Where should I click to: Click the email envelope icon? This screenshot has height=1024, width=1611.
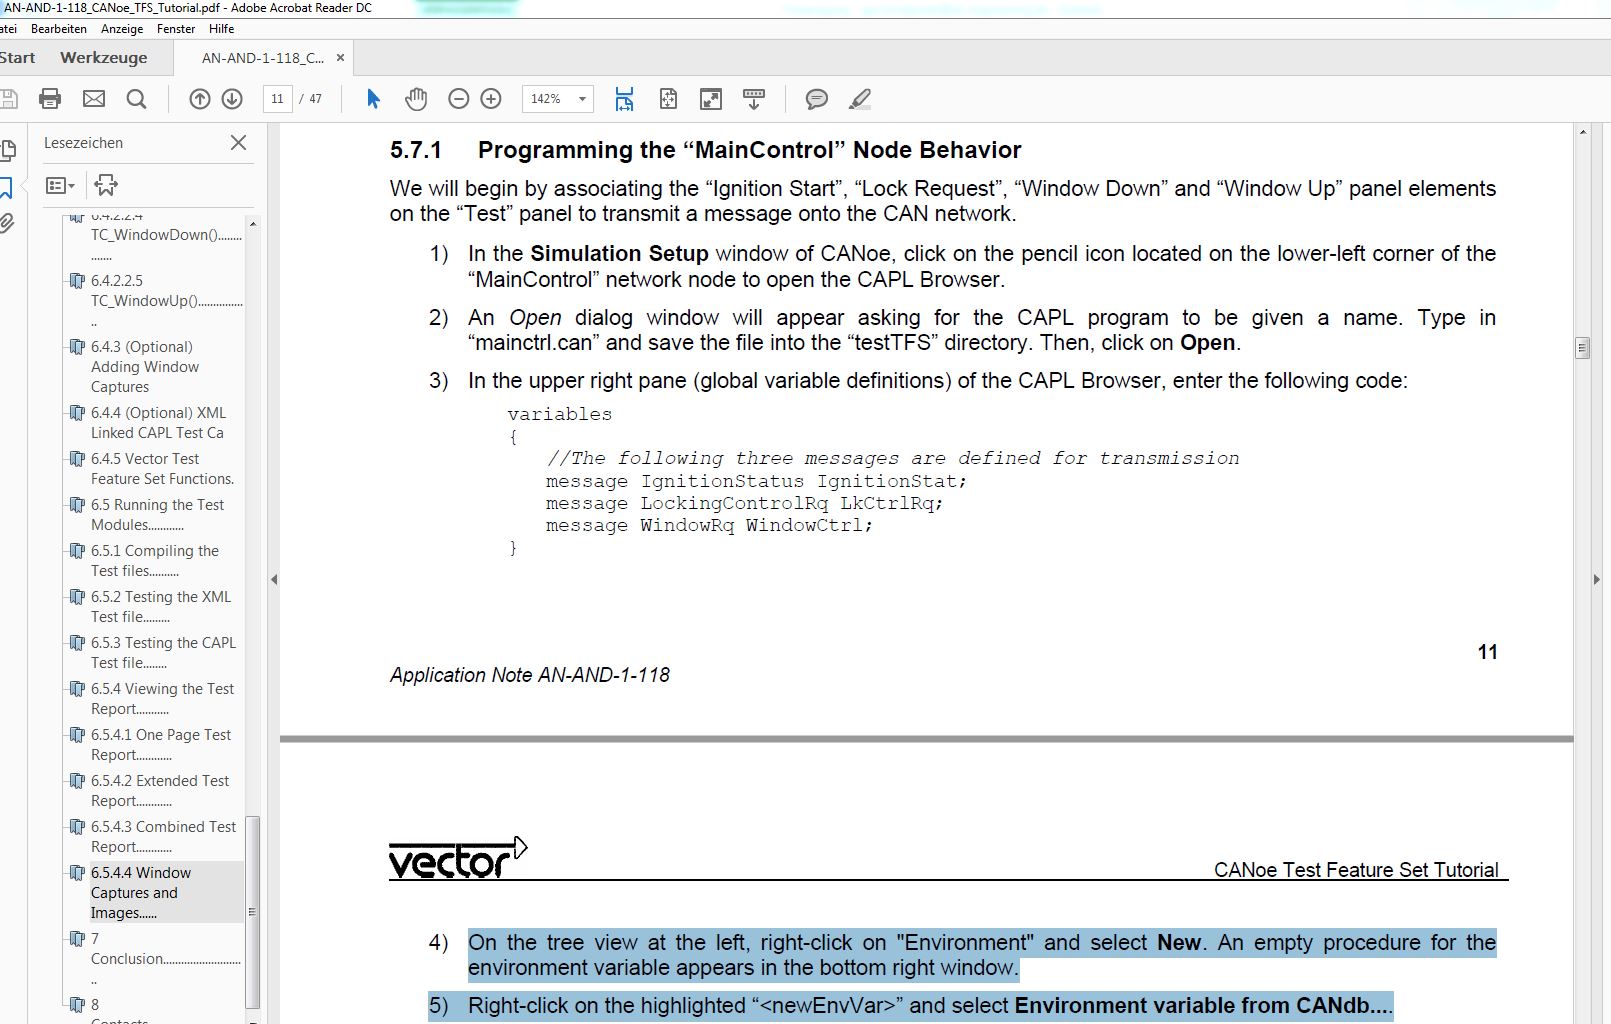(x=94, y=98)
